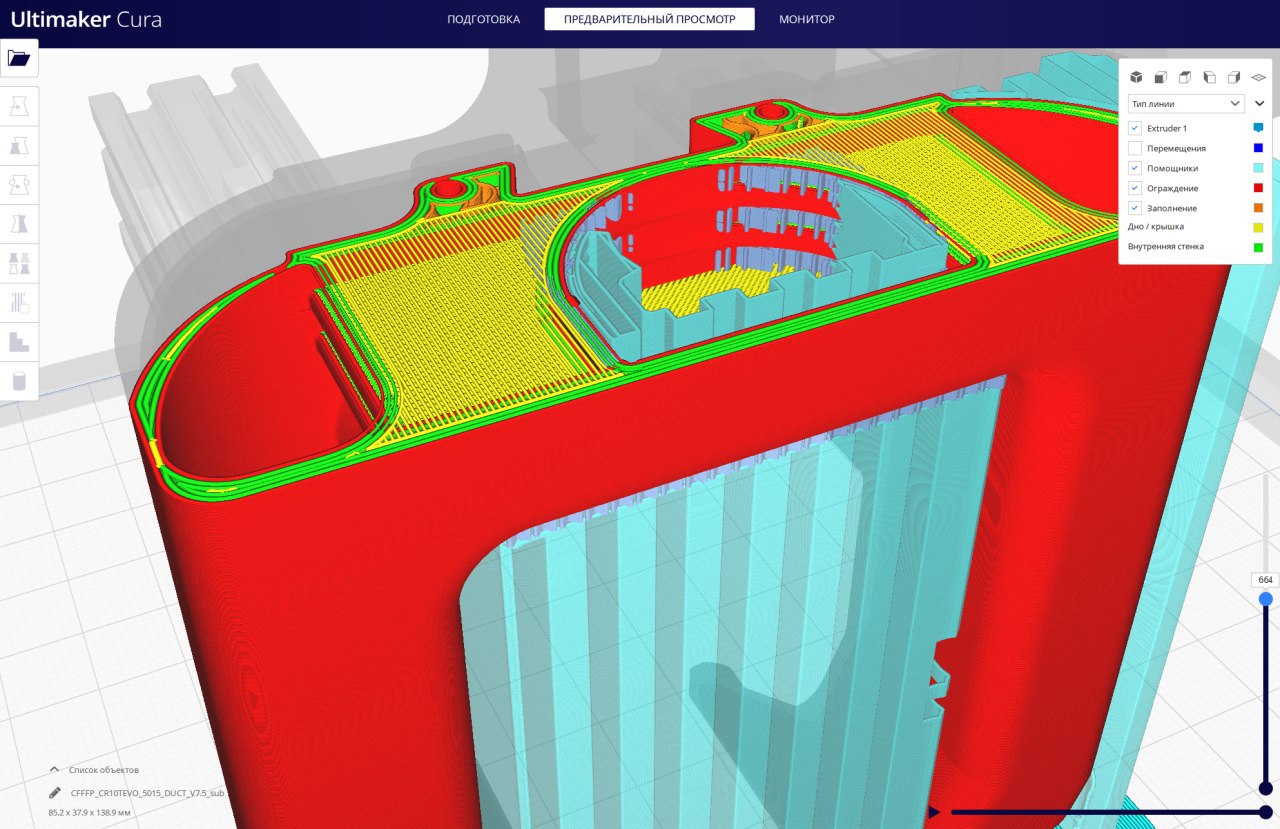Open the Тип линии color scheme dropdown
This screenshot has width=1280, height=829.
click(1186, 103)
